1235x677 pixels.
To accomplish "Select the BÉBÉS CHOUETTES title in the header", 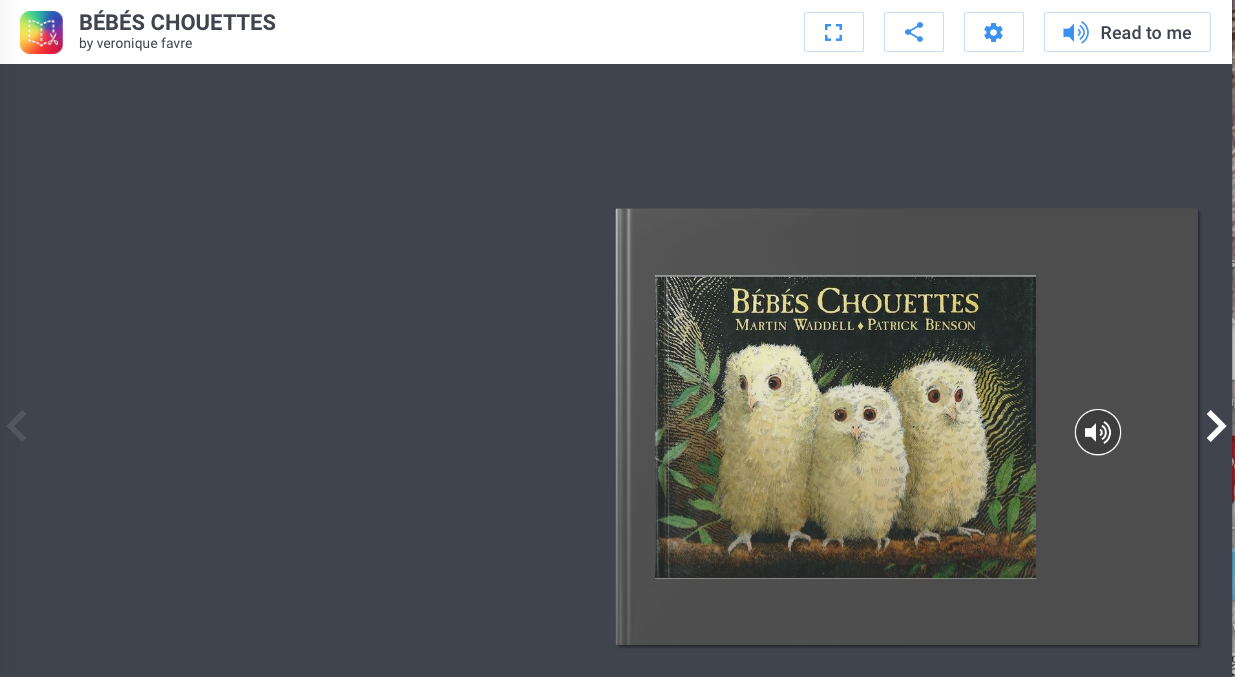I will click(177, 22).
